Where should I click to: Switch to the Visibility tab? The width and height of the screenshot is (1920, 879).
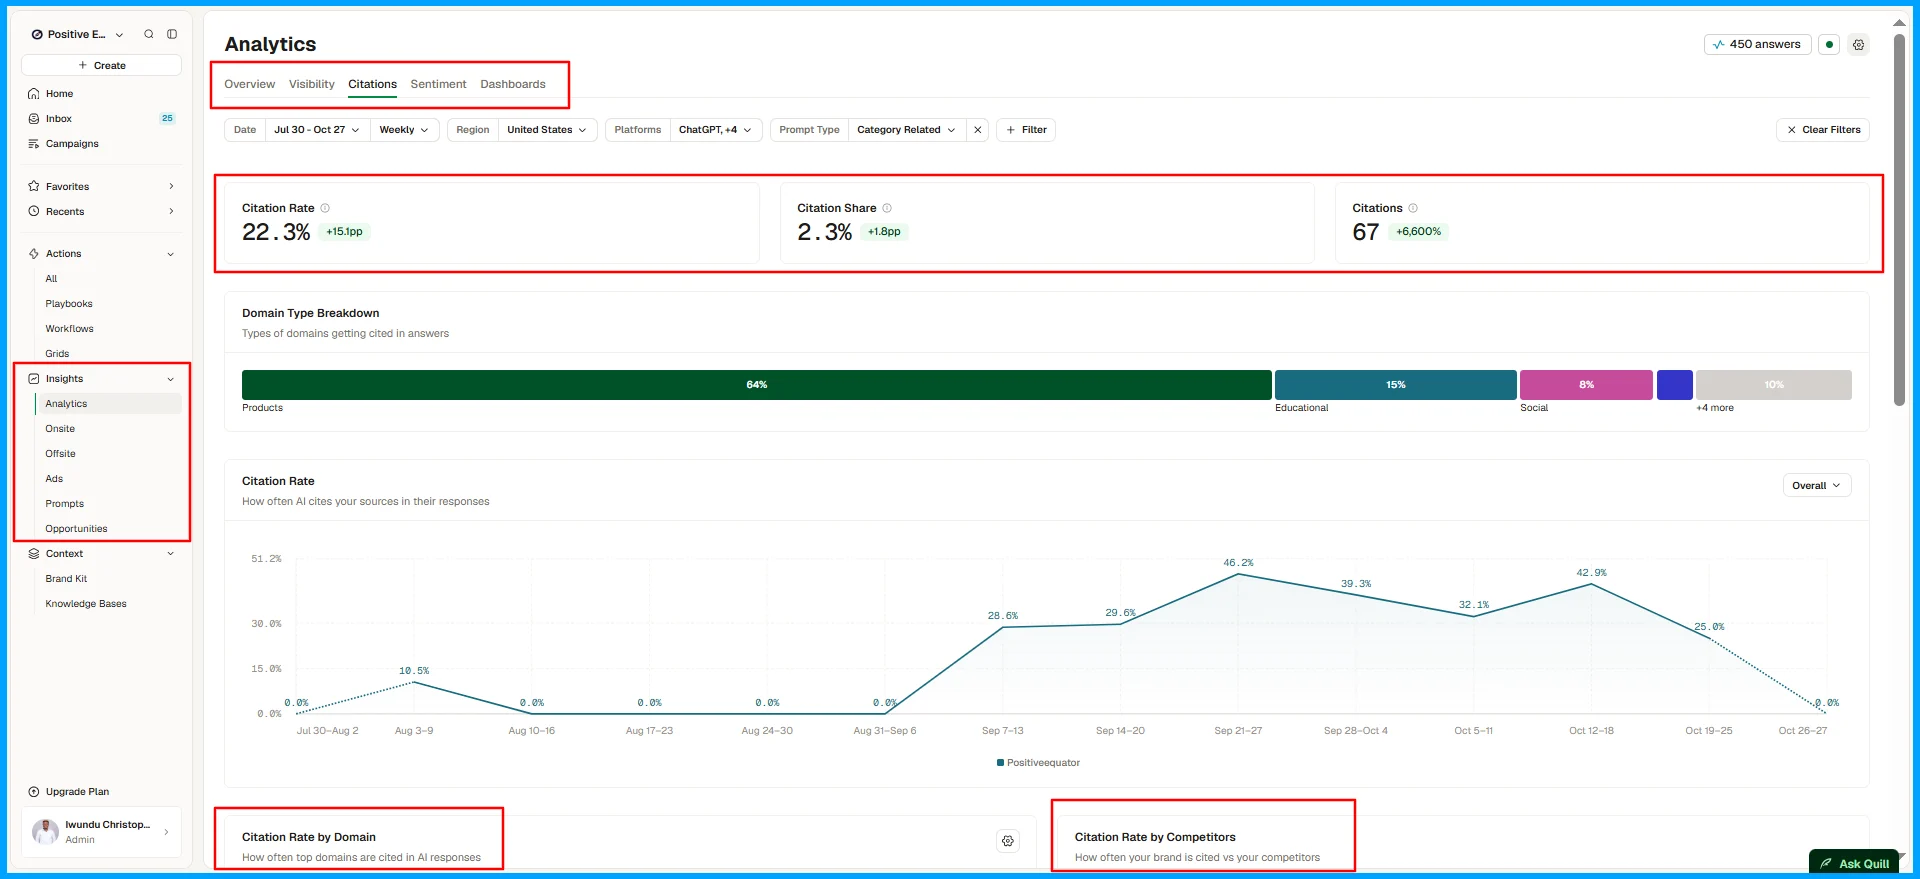click(x=312, y=84)
